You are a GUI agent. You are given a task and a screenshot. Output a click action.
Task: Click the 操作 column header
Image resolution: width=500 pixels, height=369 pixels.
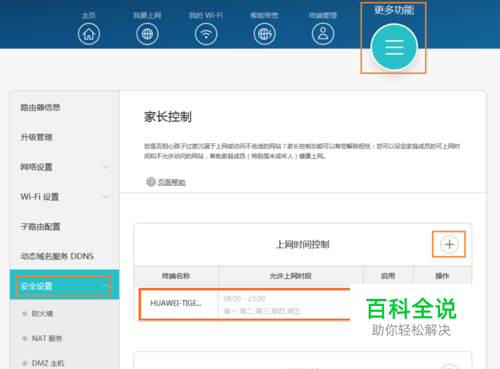click(x=442, y=276)
